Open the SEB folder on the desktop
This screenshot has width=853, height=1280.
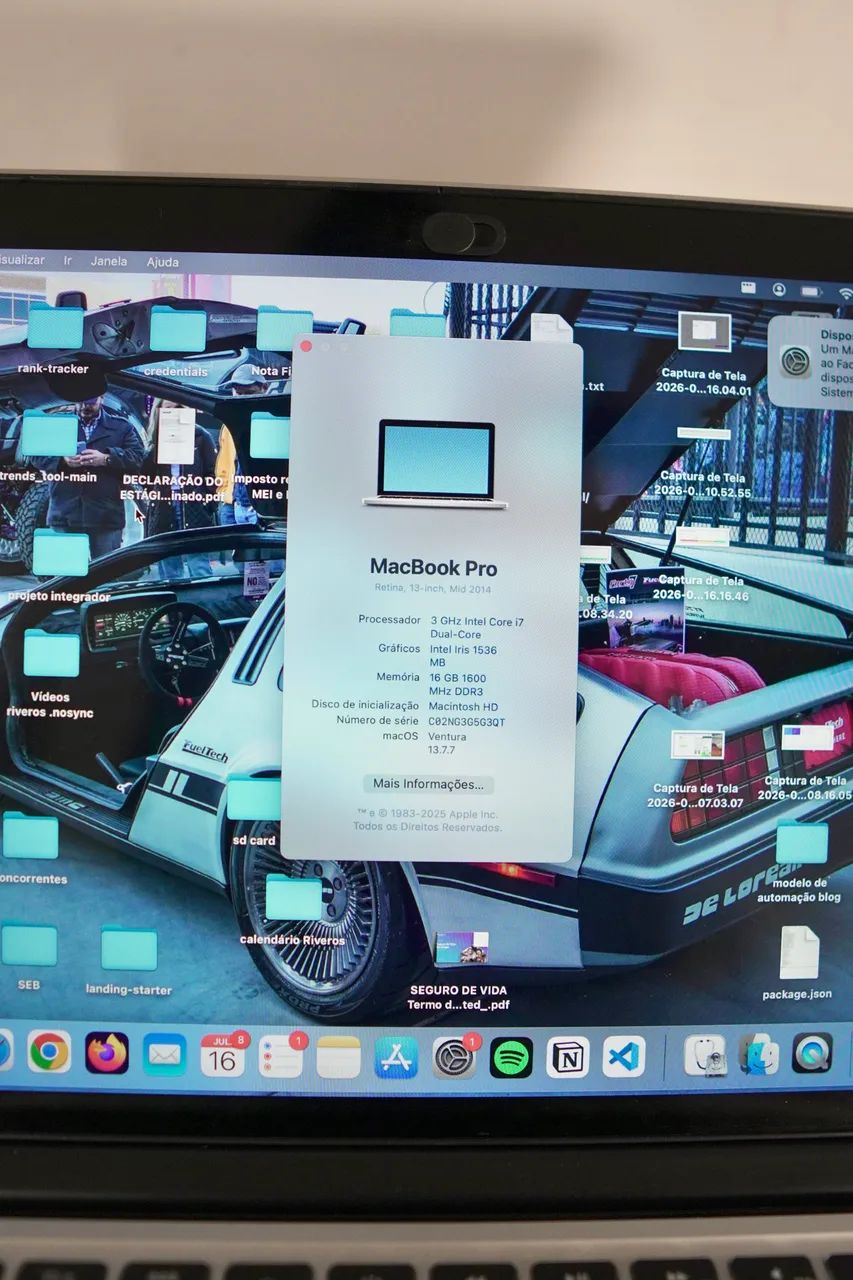click(x=29, y=945)
